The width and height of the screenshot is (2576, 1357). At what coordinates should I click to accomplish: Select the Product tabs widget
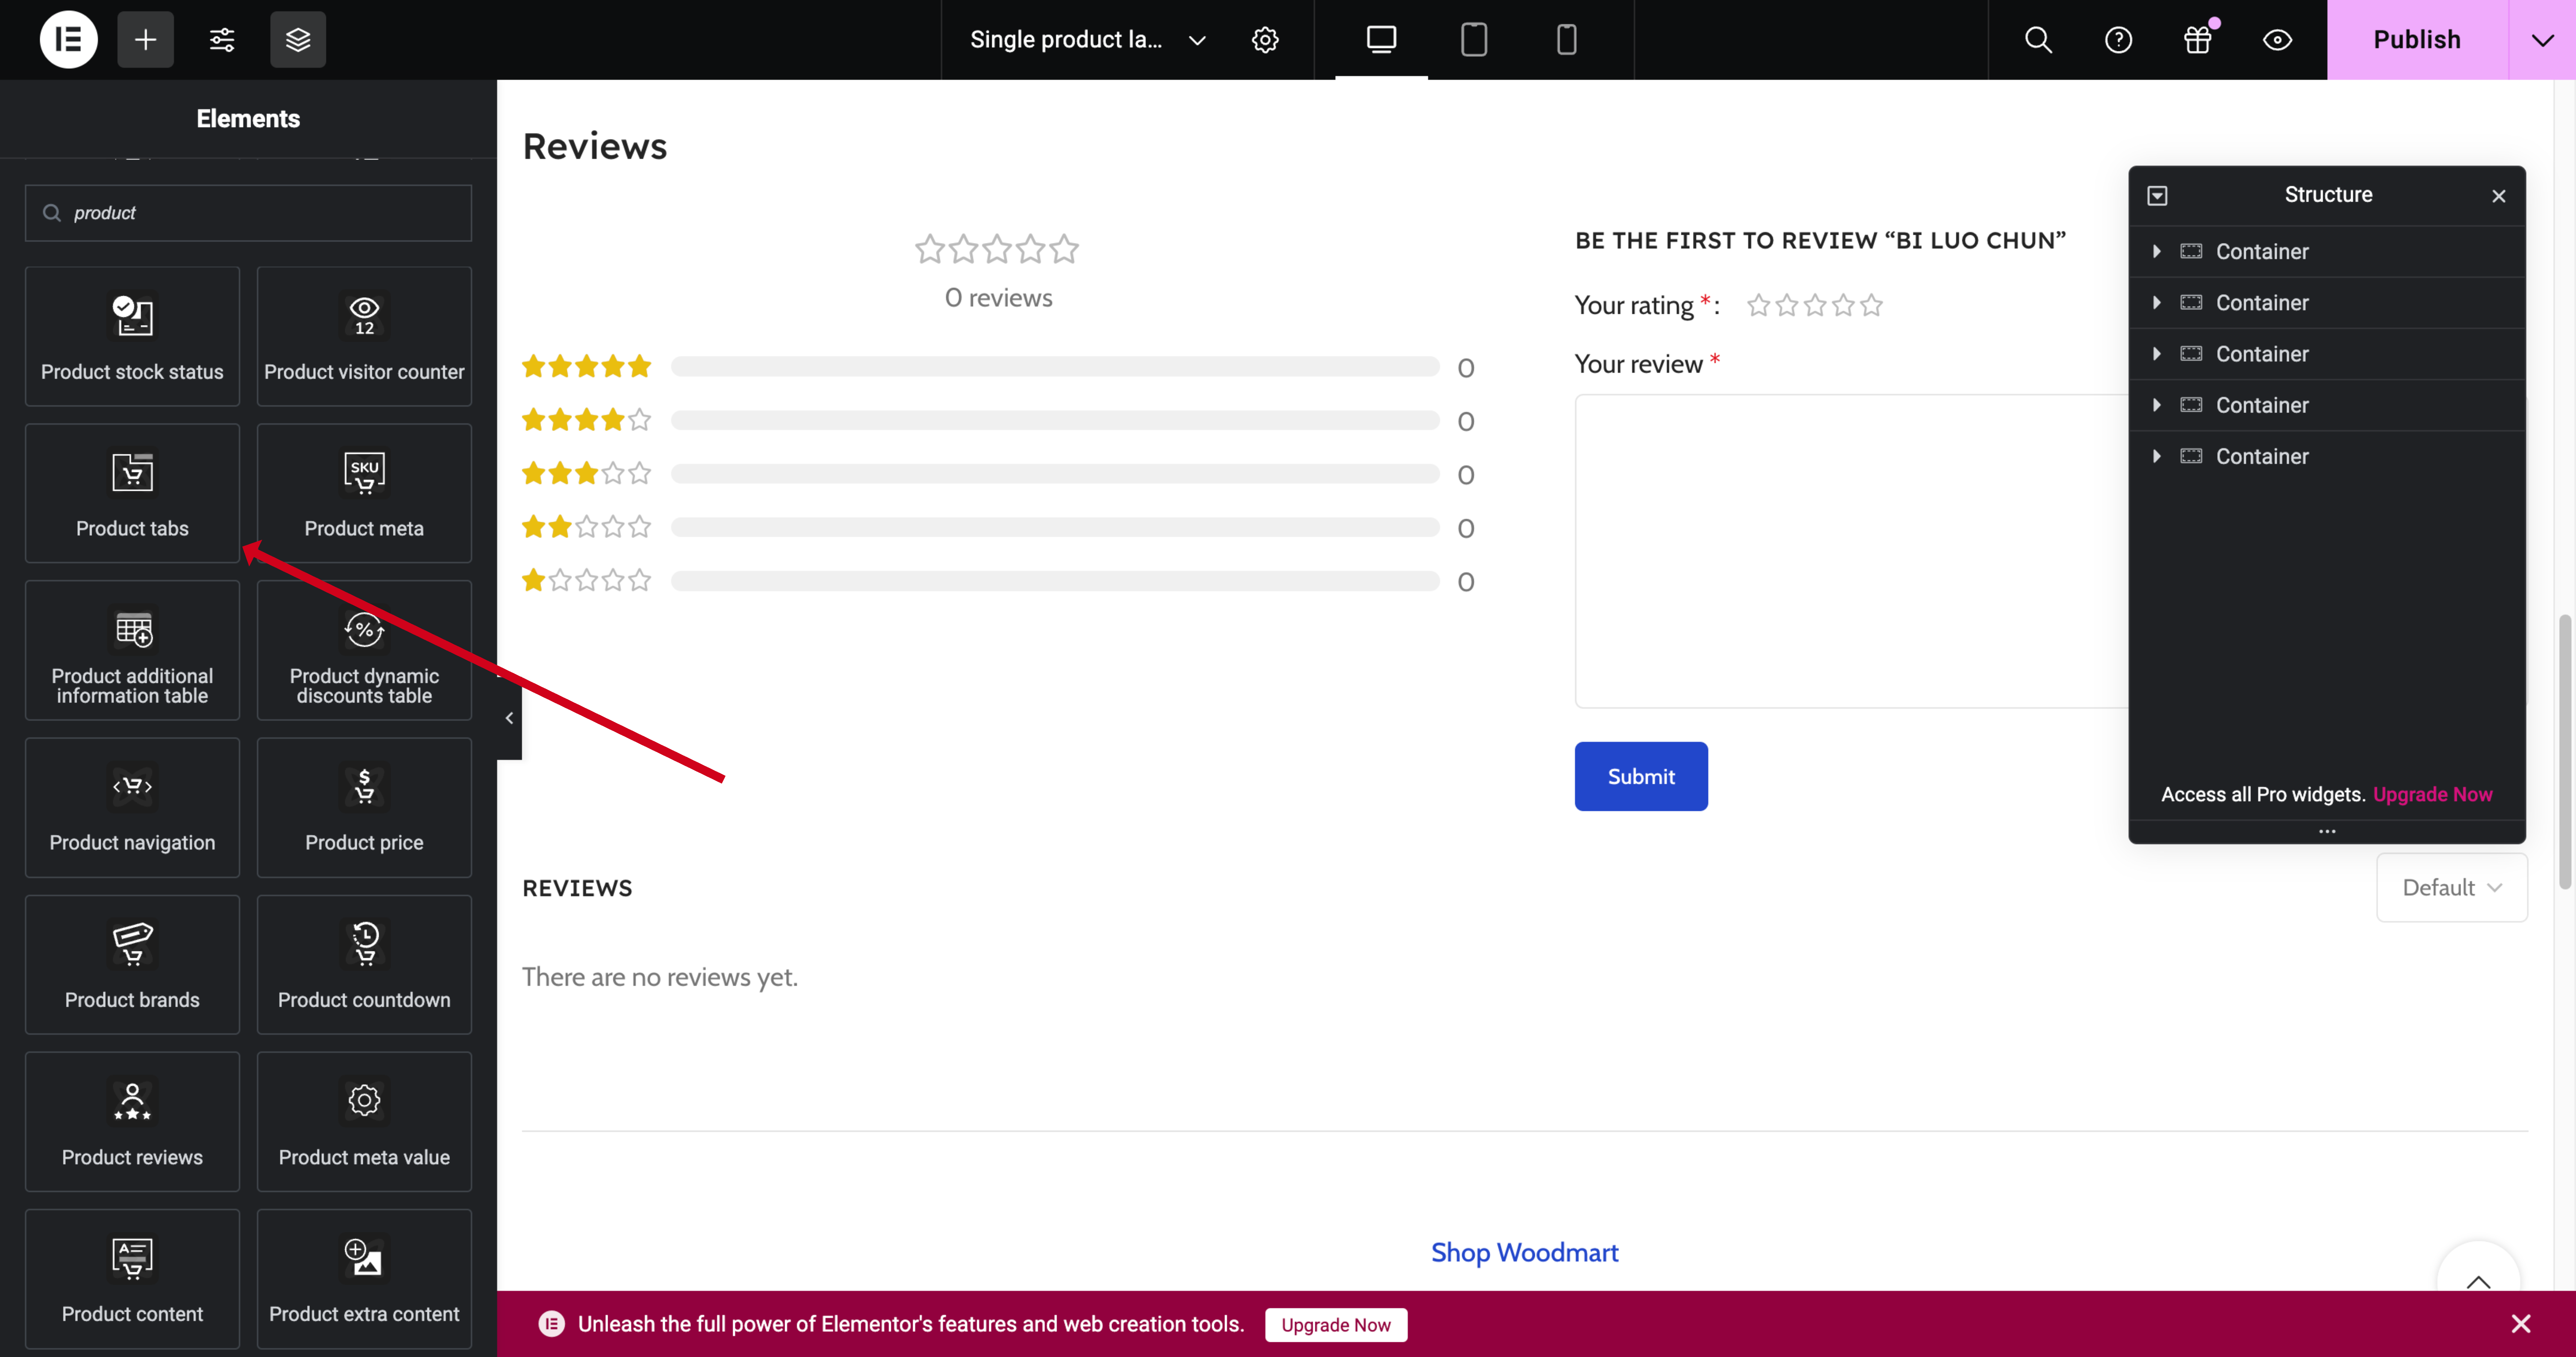(x=132, y=493)
